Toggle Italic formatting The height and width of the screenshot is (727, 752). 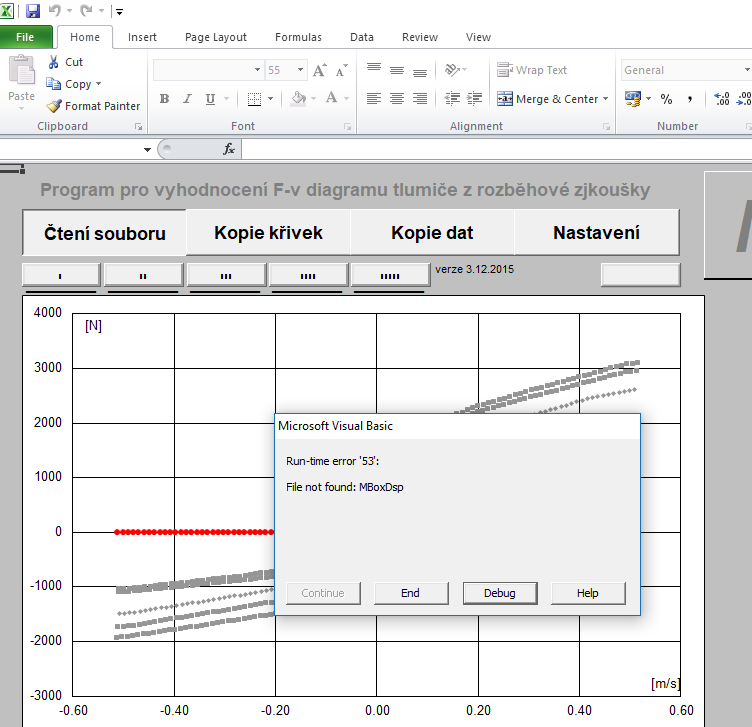pos(187,99)
